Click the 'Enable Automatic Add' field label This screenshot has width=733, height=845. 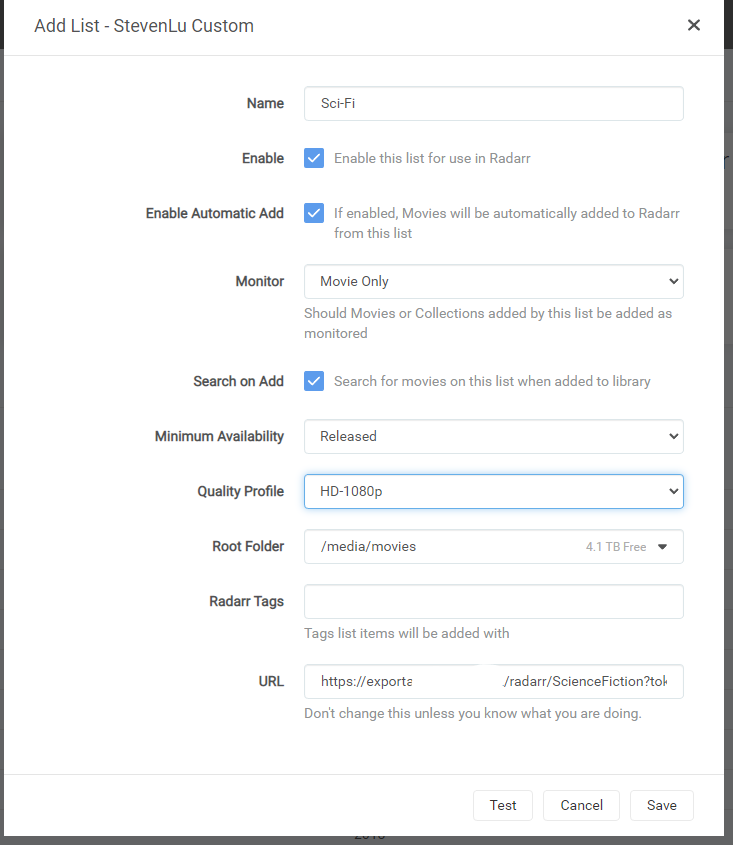click(x=214, y=213)
